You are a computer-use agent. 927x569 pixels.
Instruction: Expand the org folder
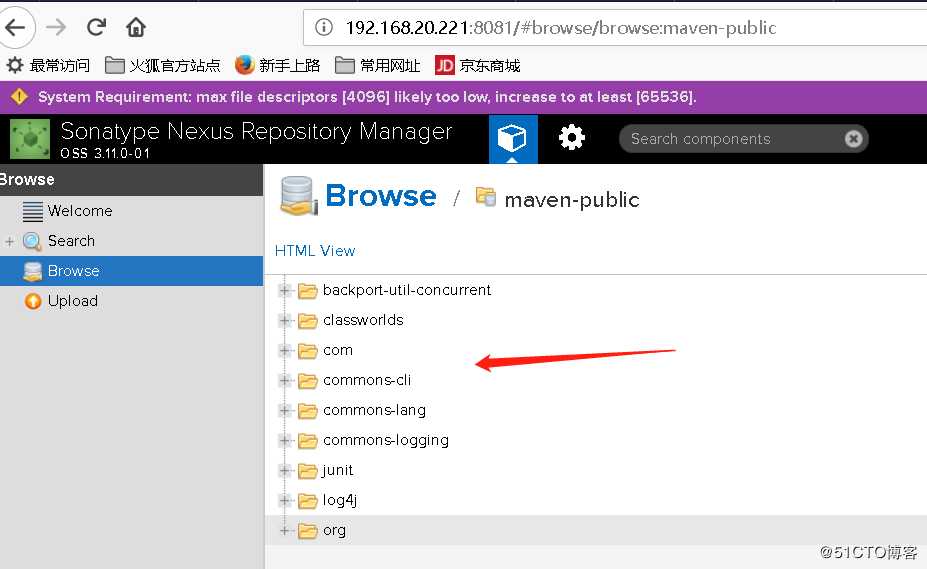(x=284, y=531)
